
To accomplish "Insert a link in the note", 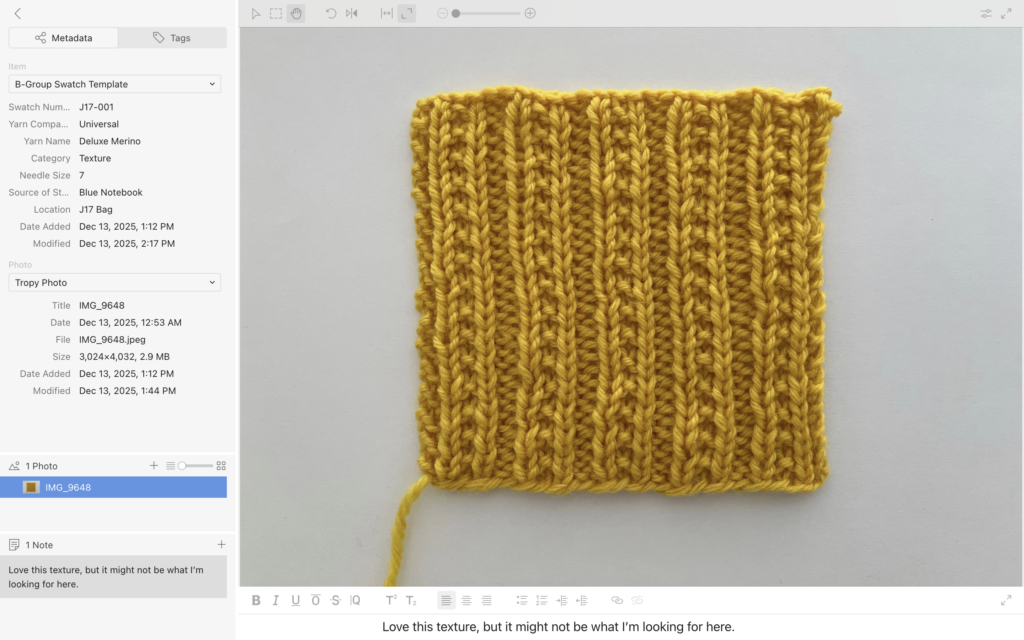I will (616, 600).
